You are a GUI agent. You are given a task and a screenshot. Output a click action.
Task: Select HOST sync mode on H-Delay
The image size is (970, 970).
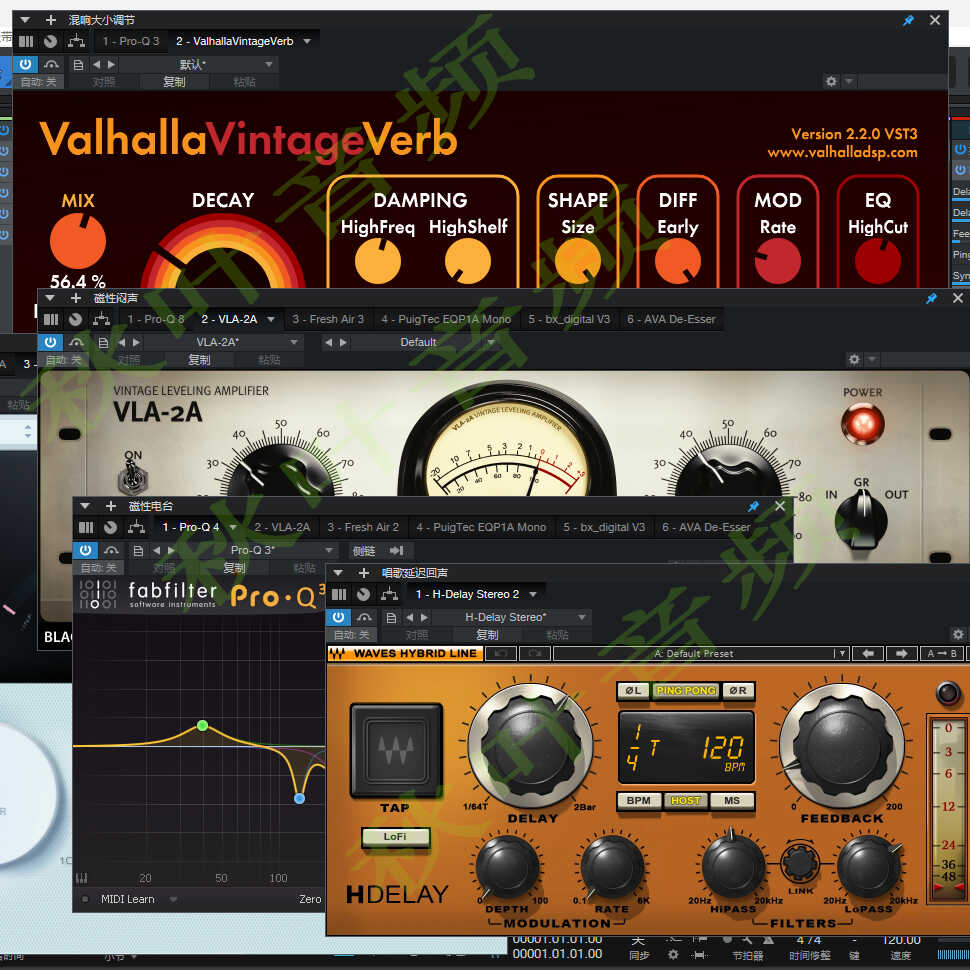pyautogui.click(x=685, y=800)
